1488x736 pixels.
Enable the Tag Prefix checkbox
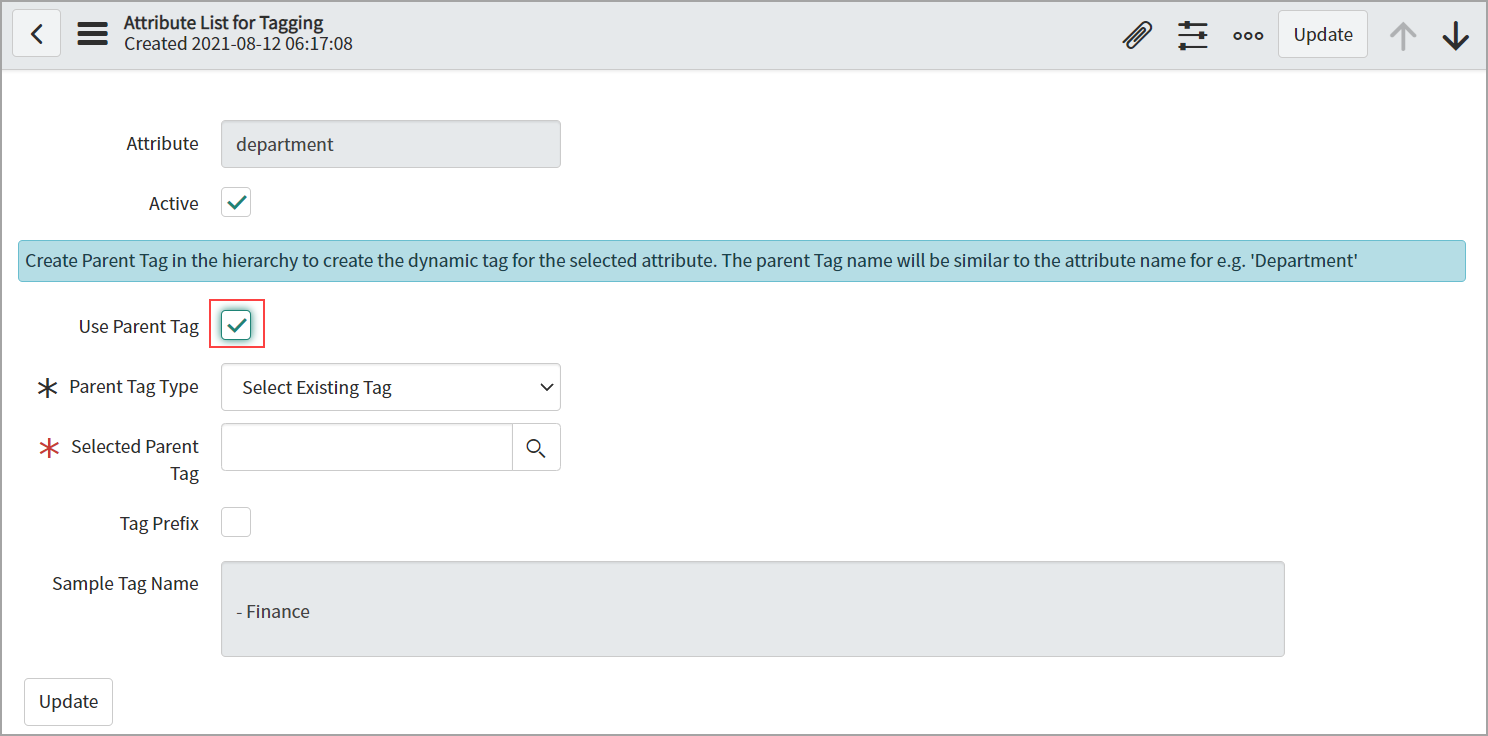pyautogui.click(x=236, y=522)
